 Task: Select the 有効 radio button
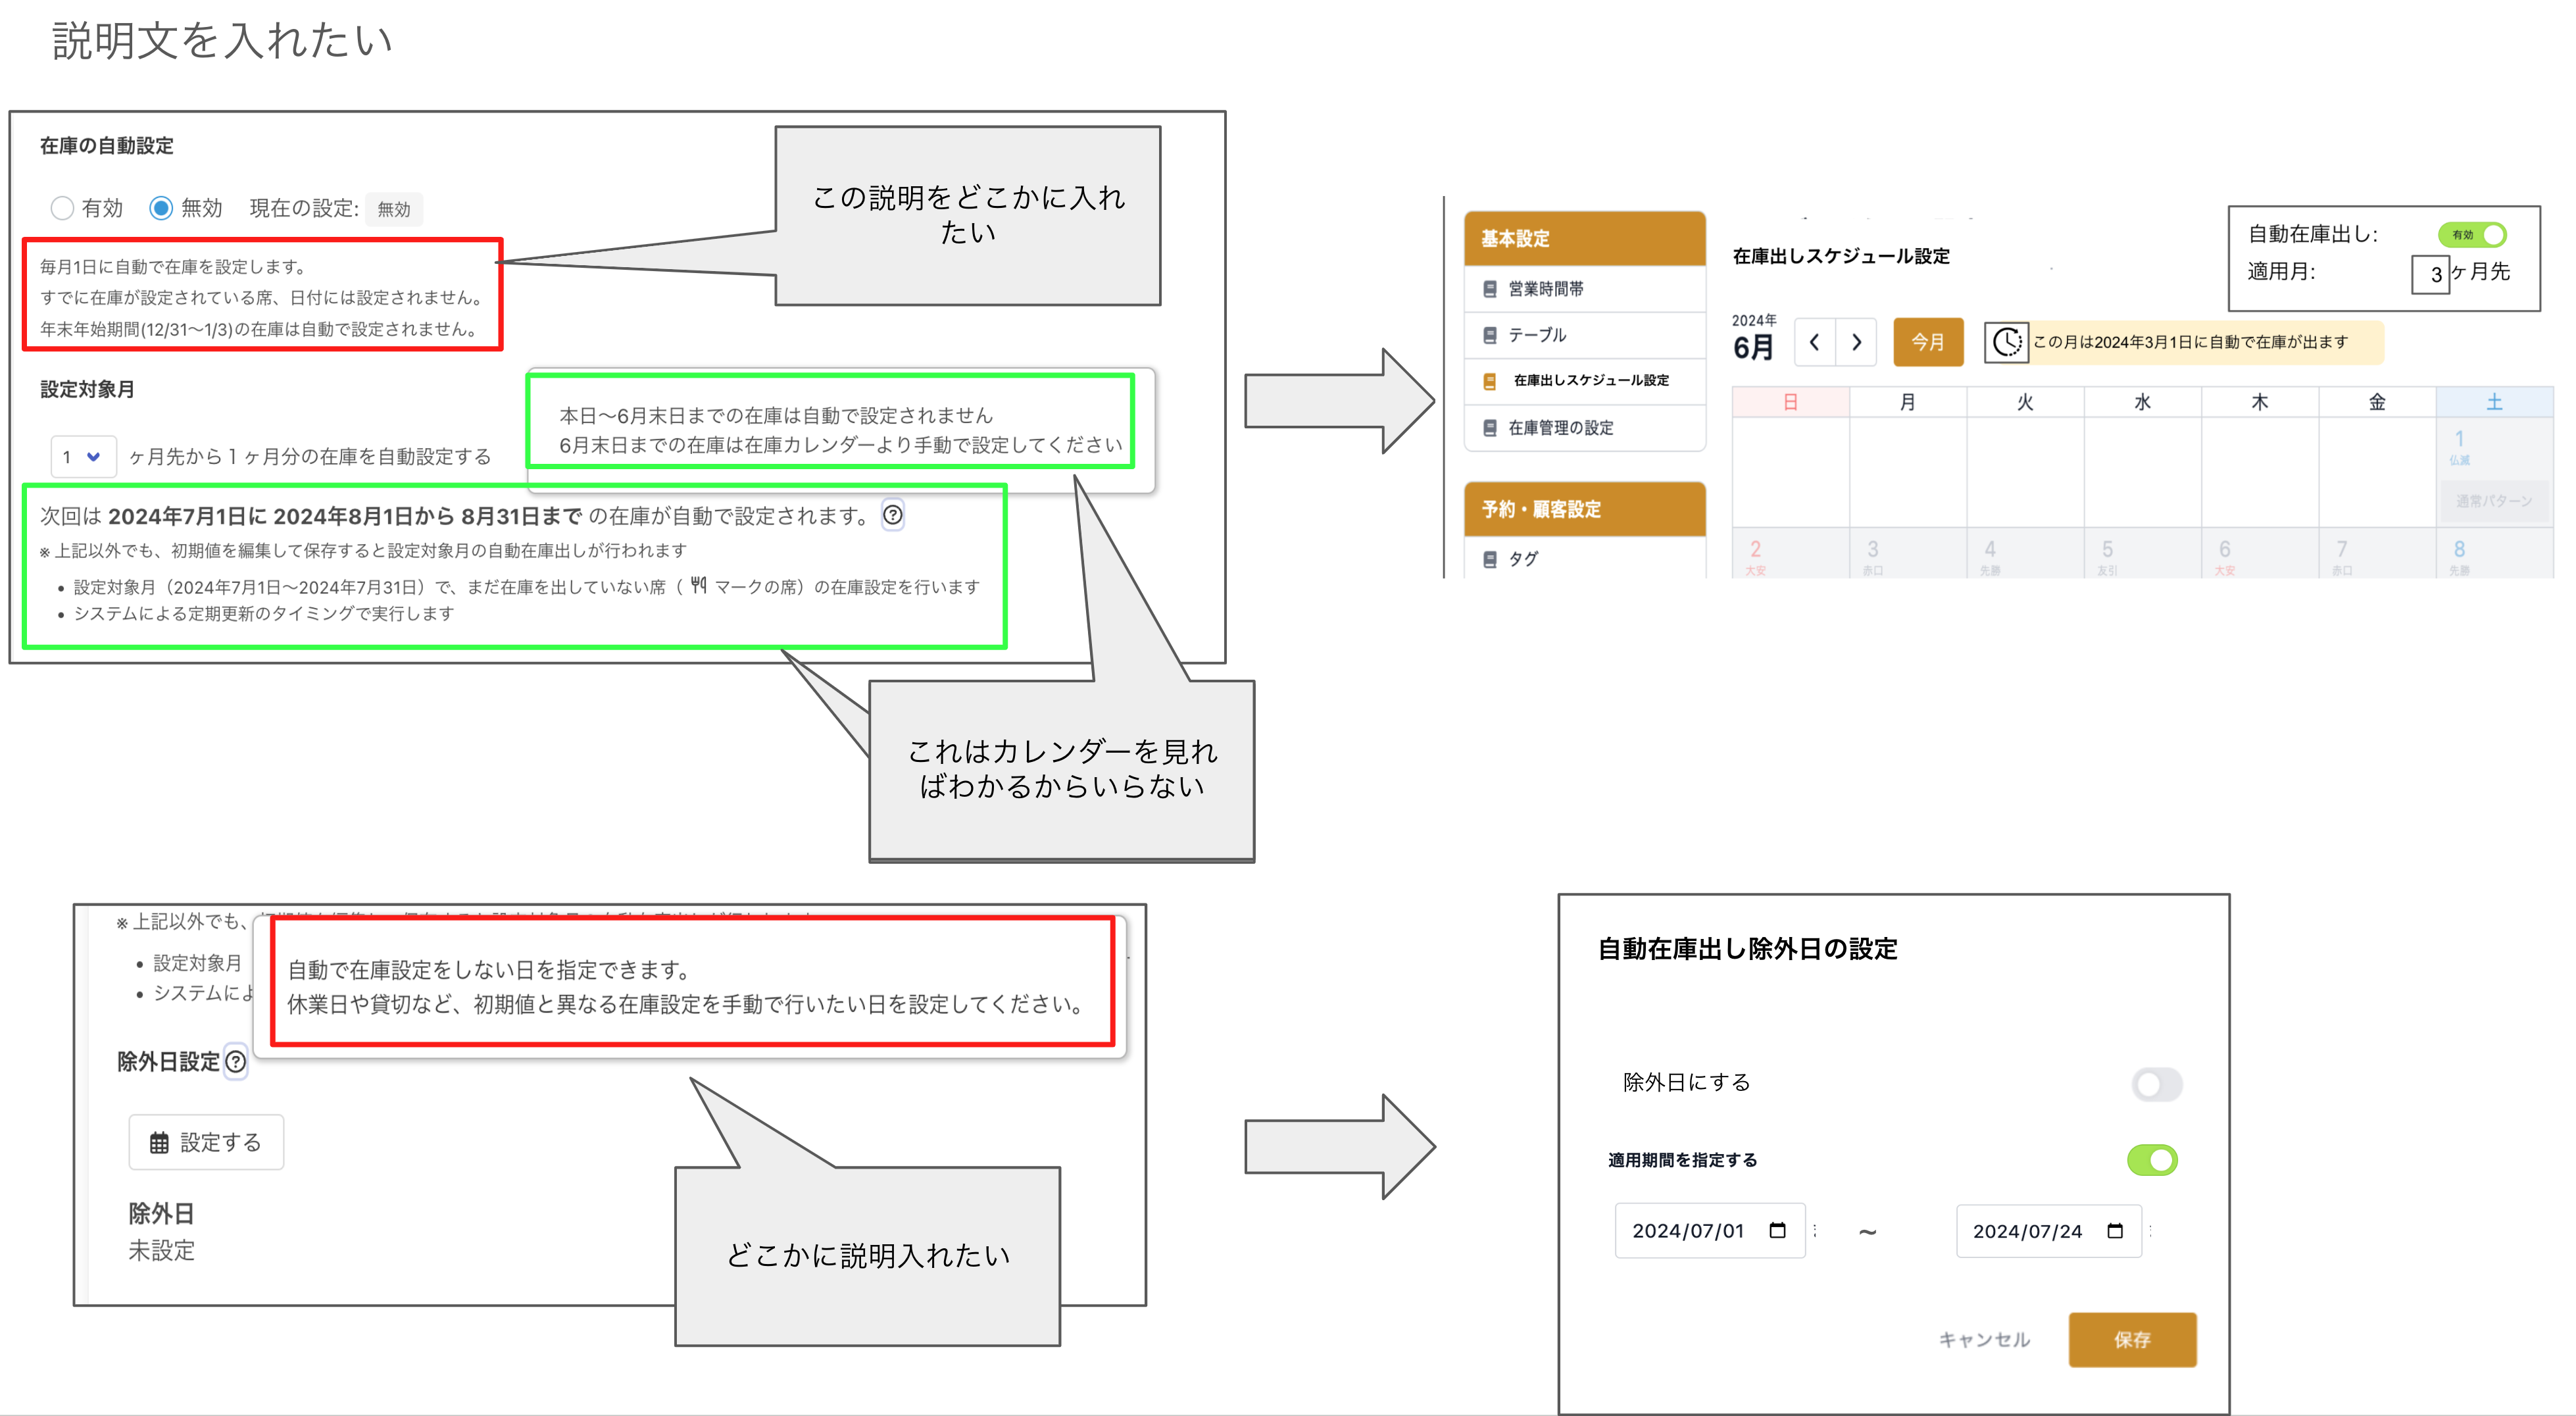[63, 208]
